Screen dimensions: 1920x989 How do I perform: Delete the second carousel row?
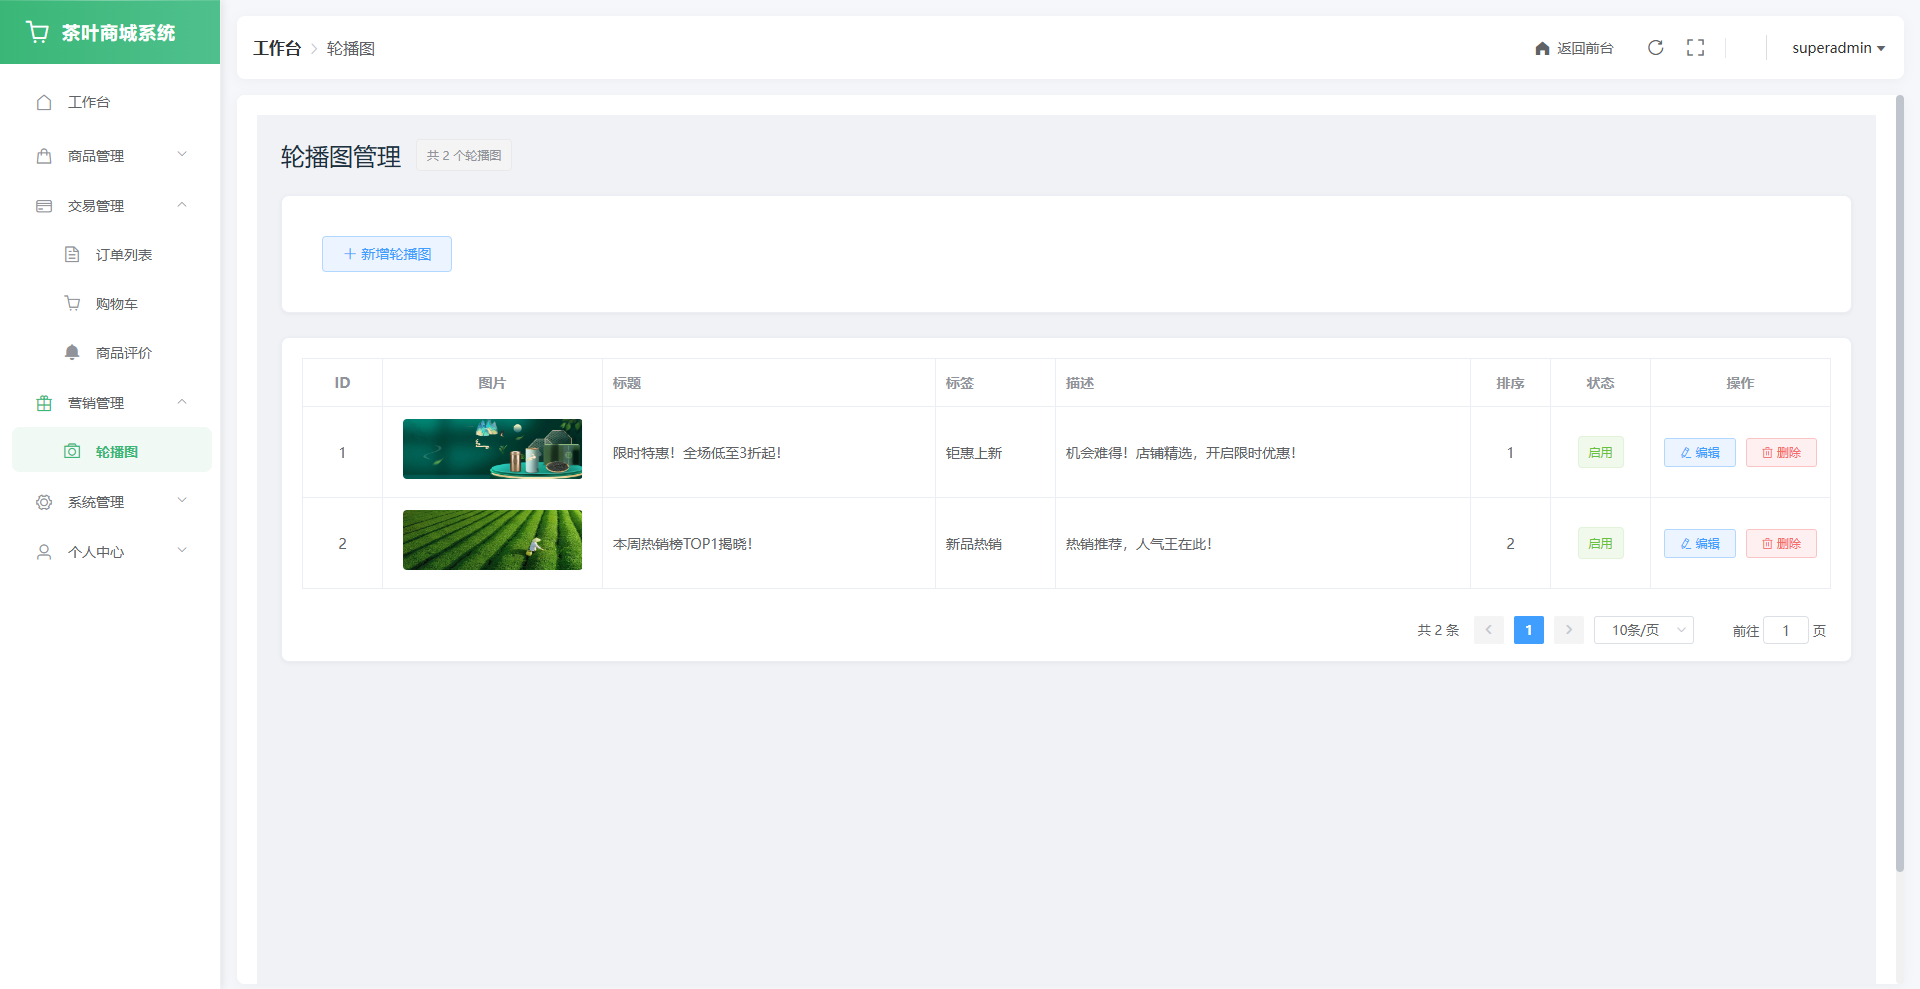click(1781, 544)
